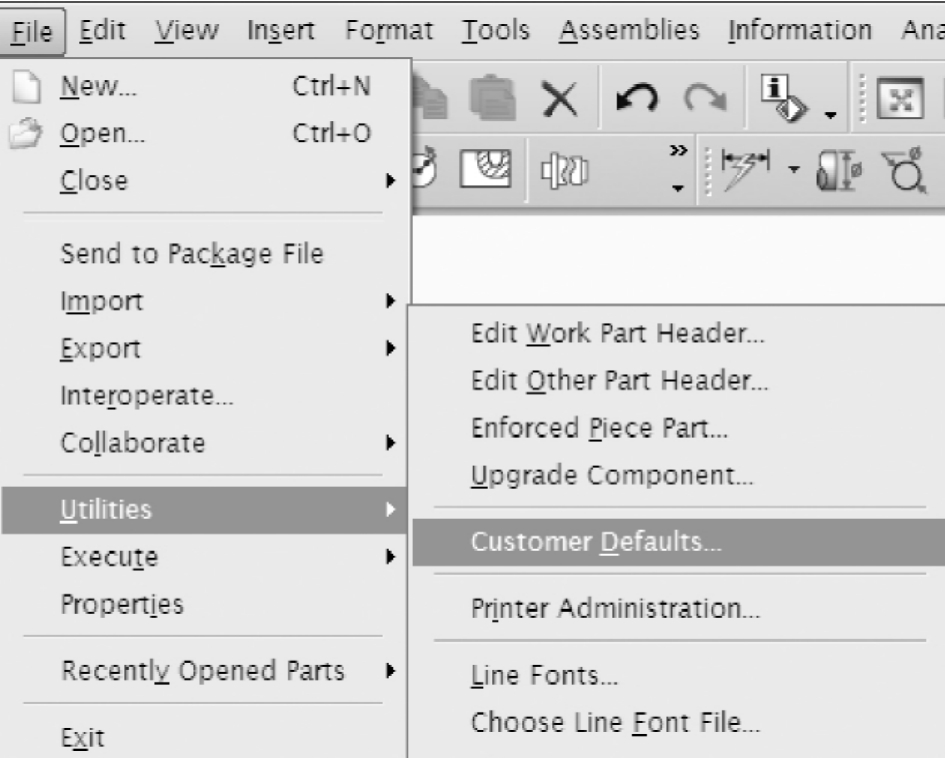
Task: Click the Paste clipboard icon
Action: pos(492,98)
